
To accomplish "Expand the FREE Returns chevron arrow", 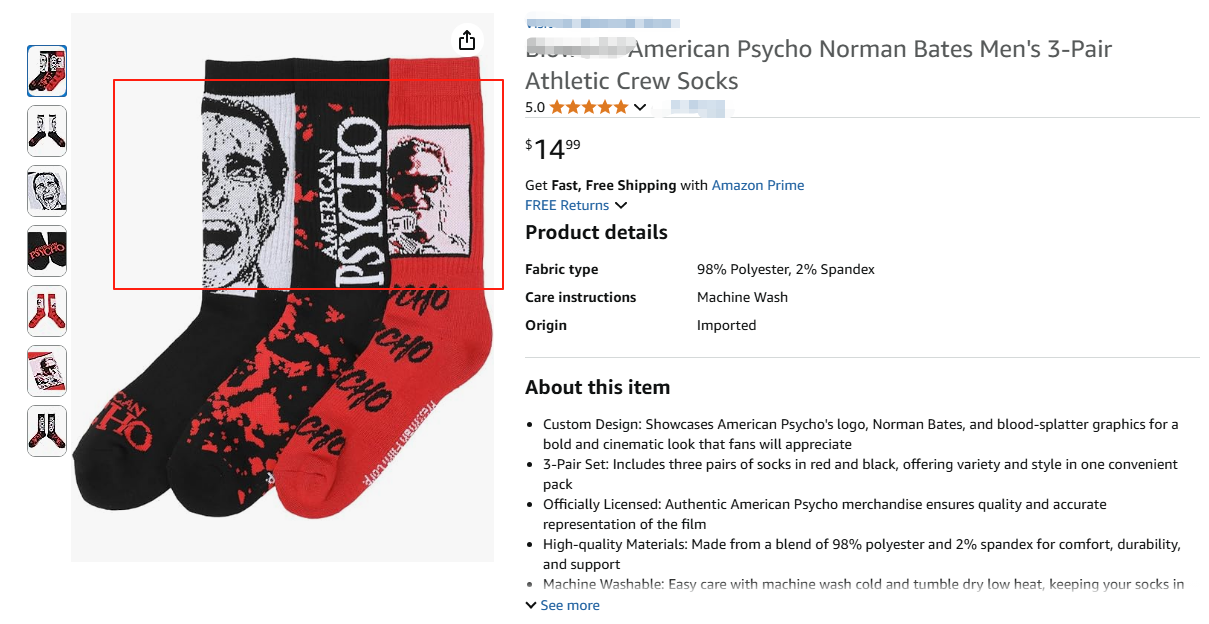I will coord(621,206).
